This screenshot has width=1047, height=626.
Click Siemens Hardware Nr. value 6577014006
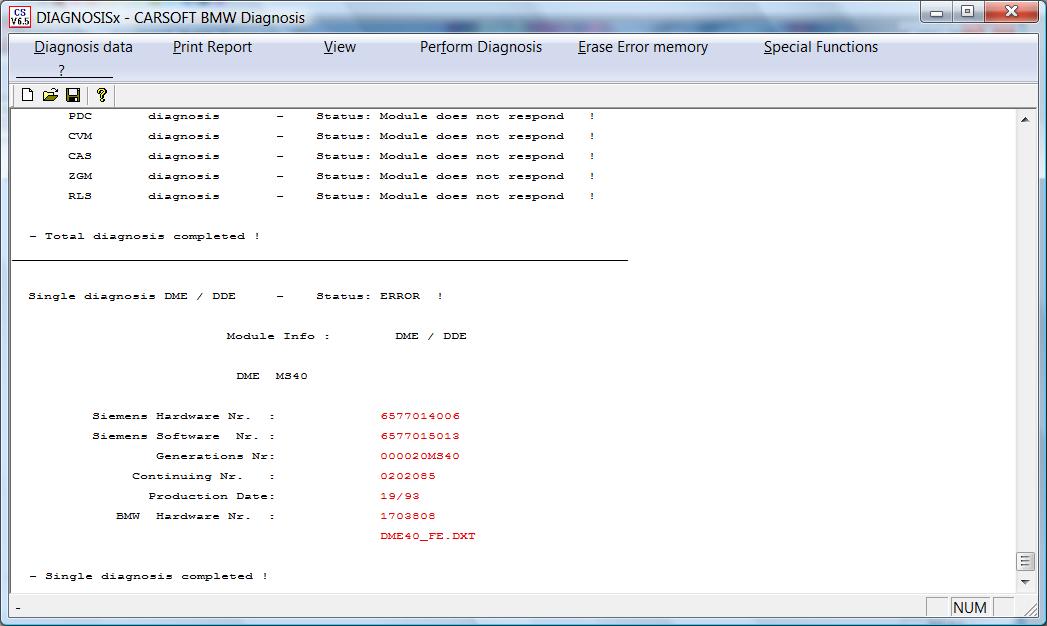point(420,416)
